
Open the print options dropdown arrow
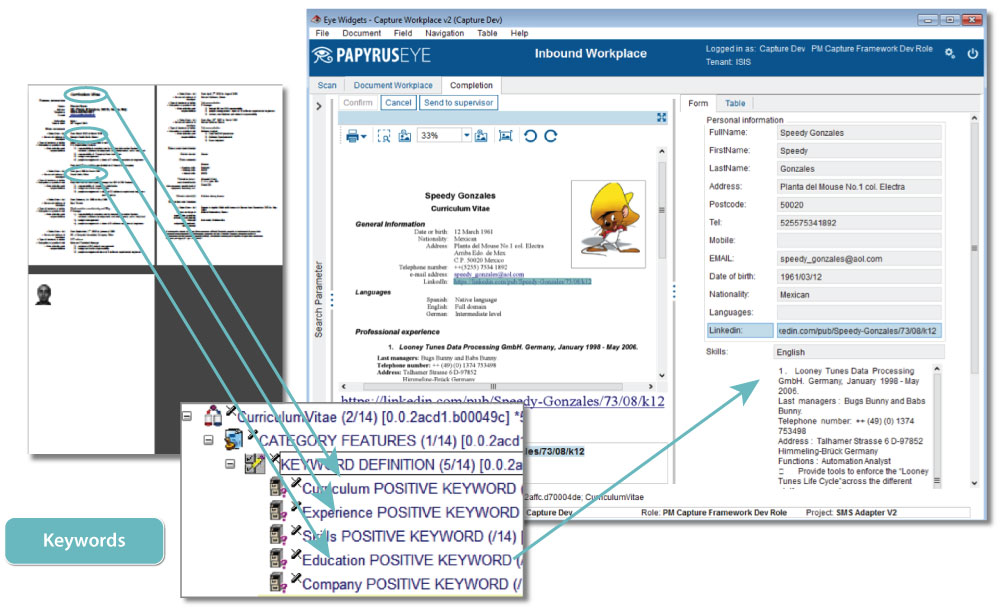point(364,137)
